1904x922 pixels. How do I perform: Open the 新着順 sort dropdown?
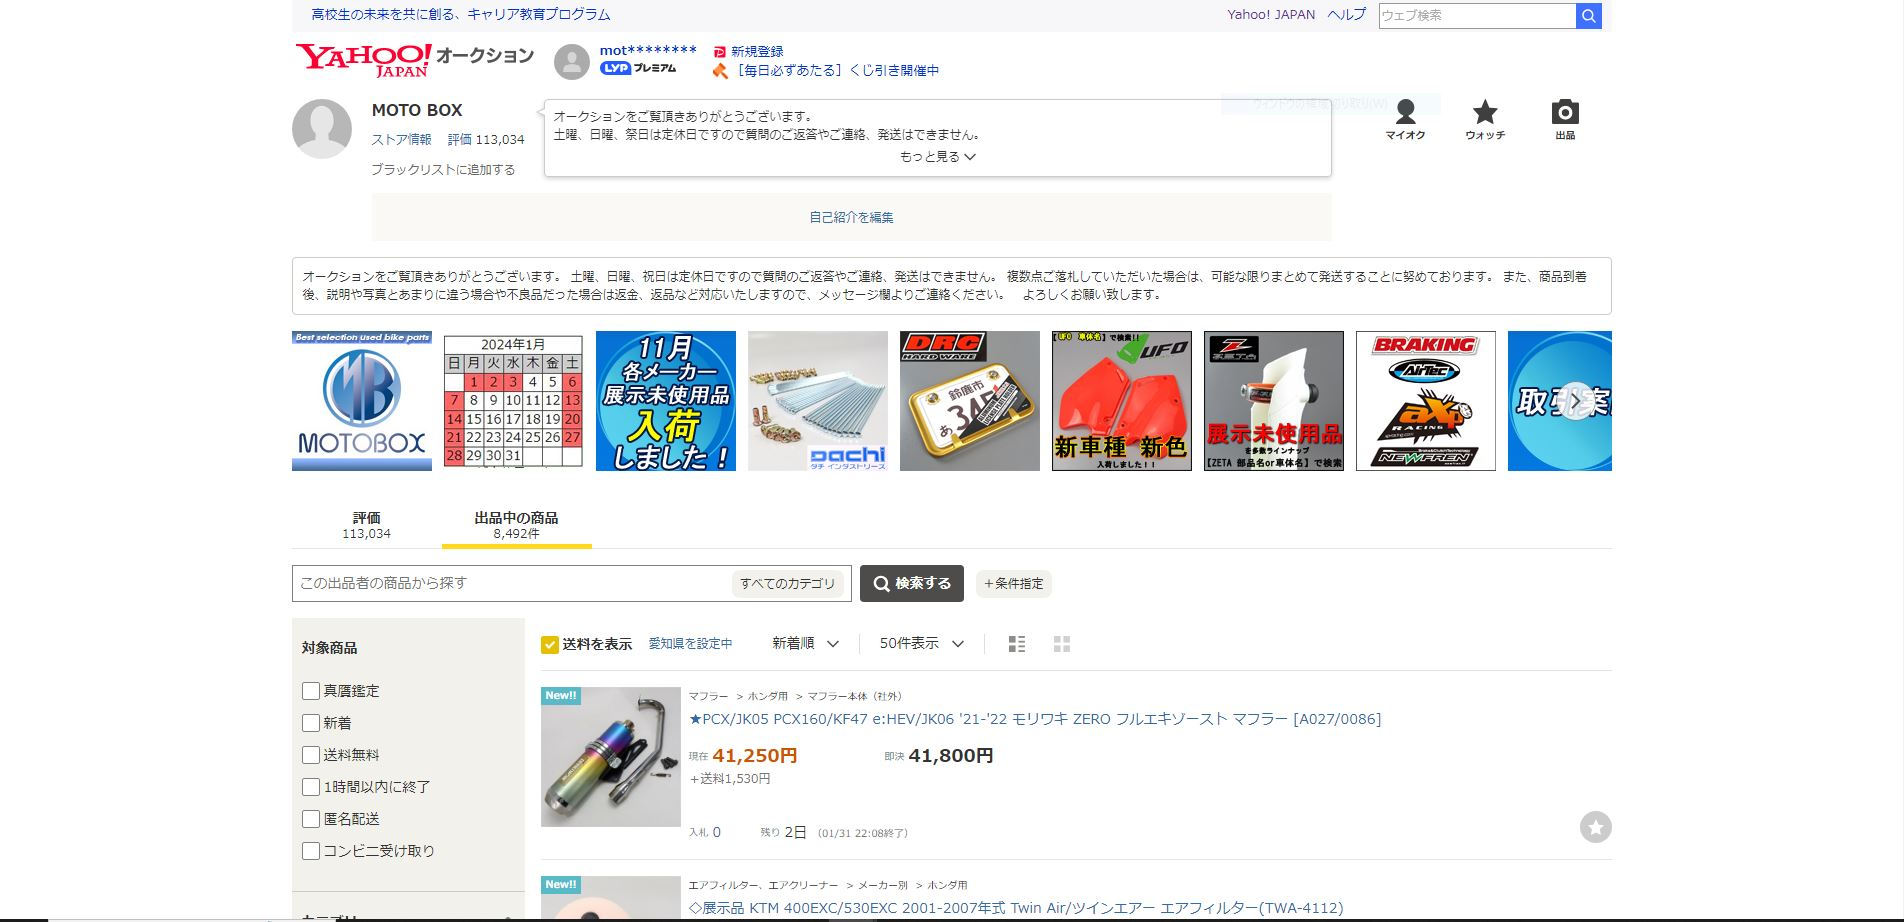pos(805,644)
